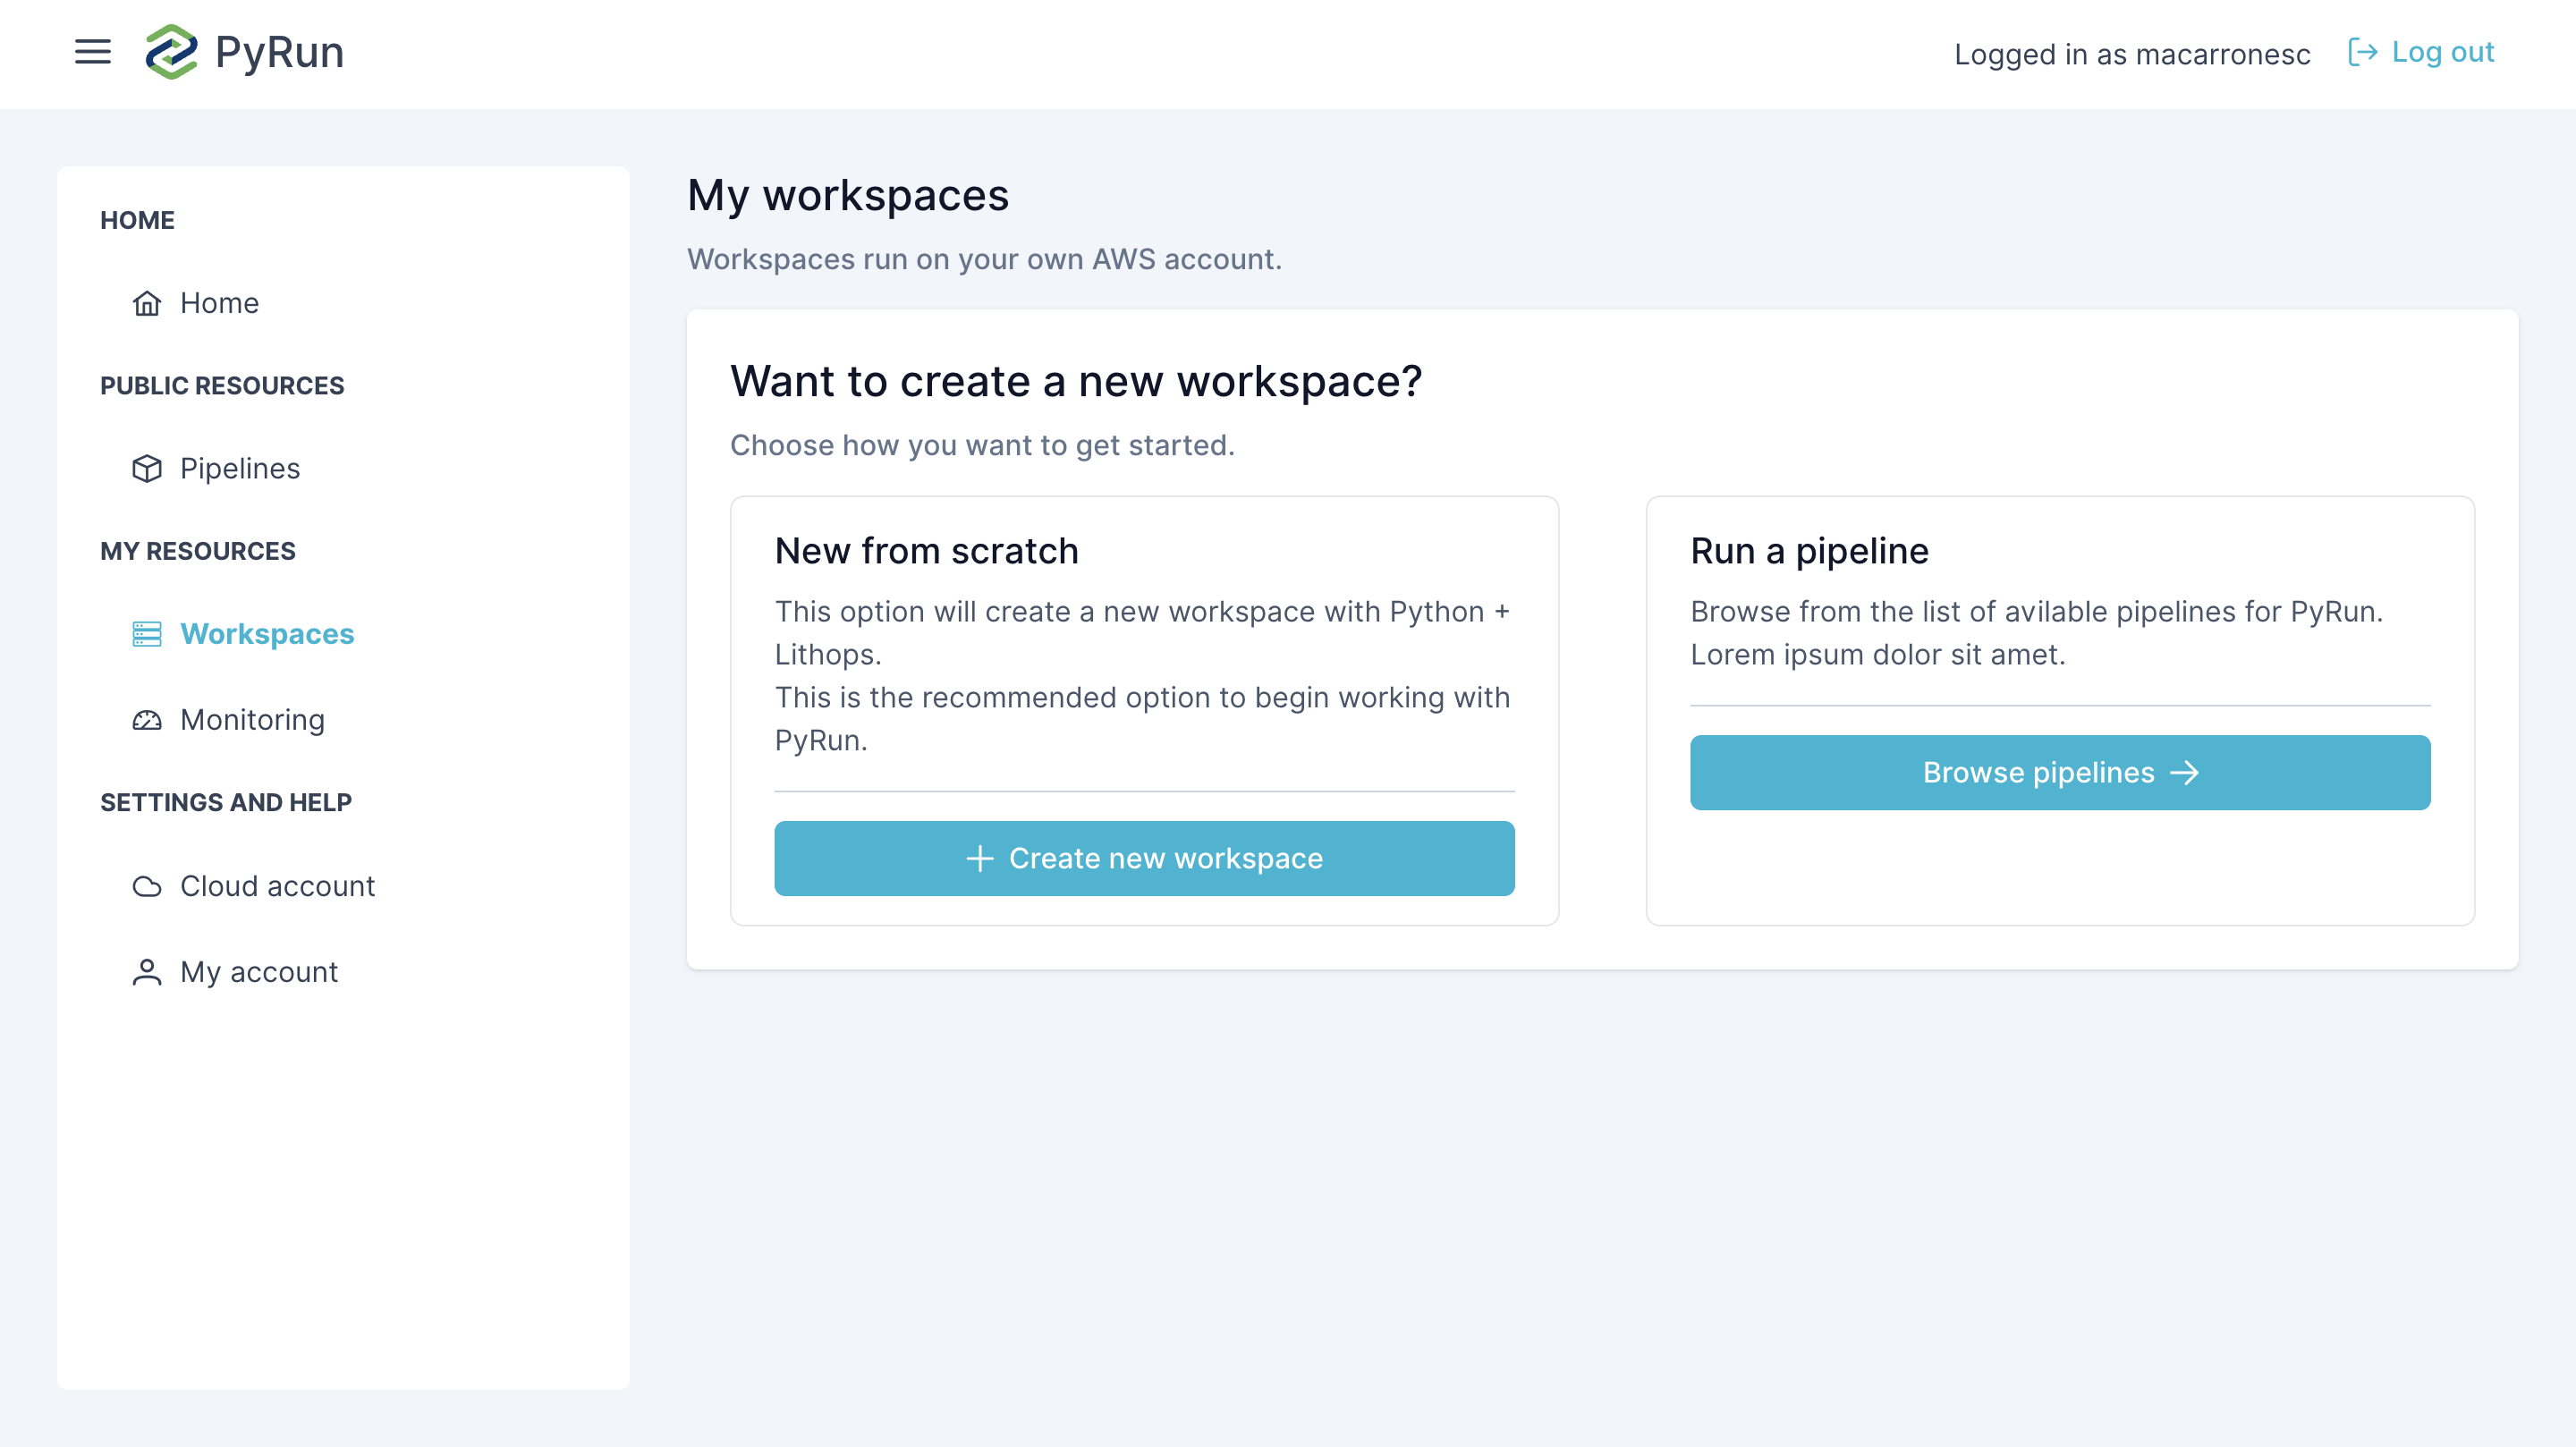2576x1447 pixels.
Task: Click the Workspaces server icon
Action: (x=147, y=634)
